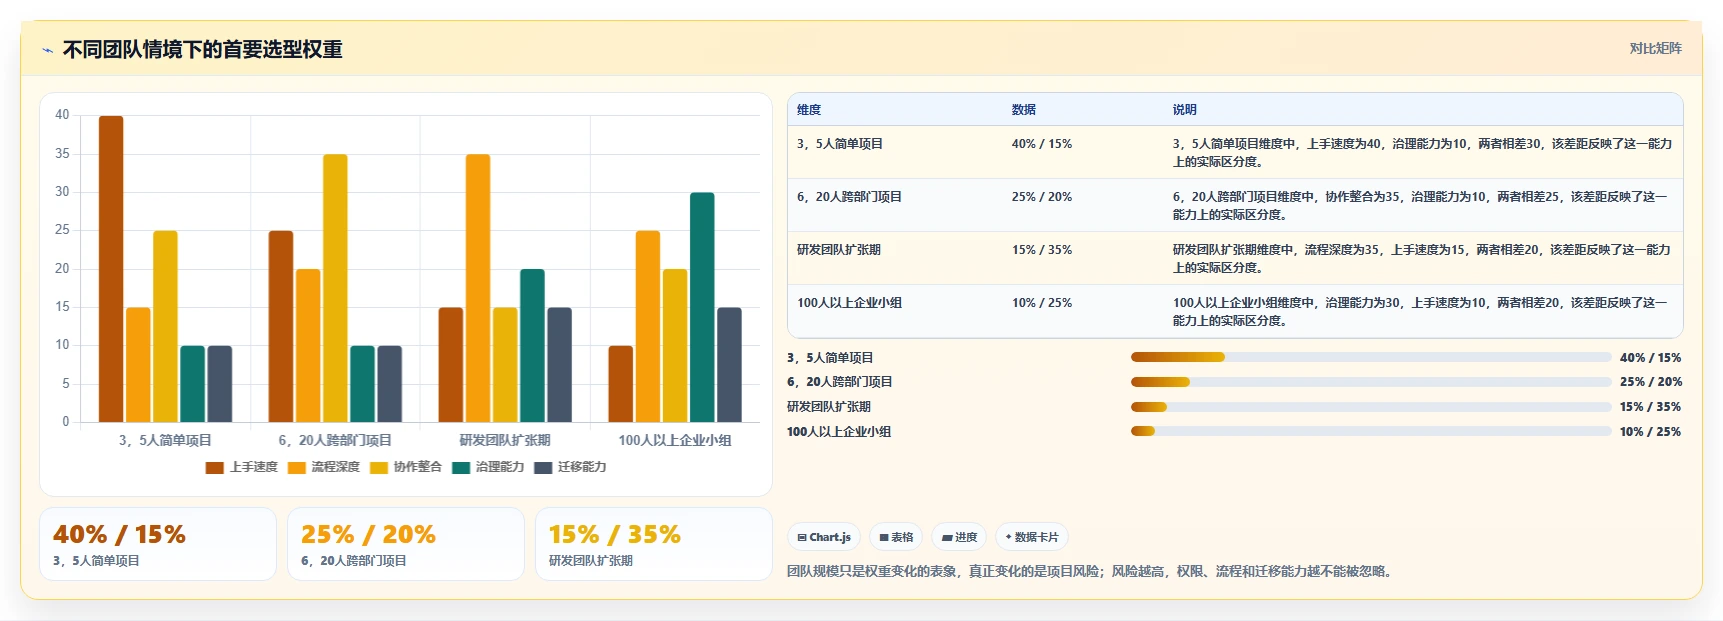Click the 数据卡片 chip

pos(1032,537)
